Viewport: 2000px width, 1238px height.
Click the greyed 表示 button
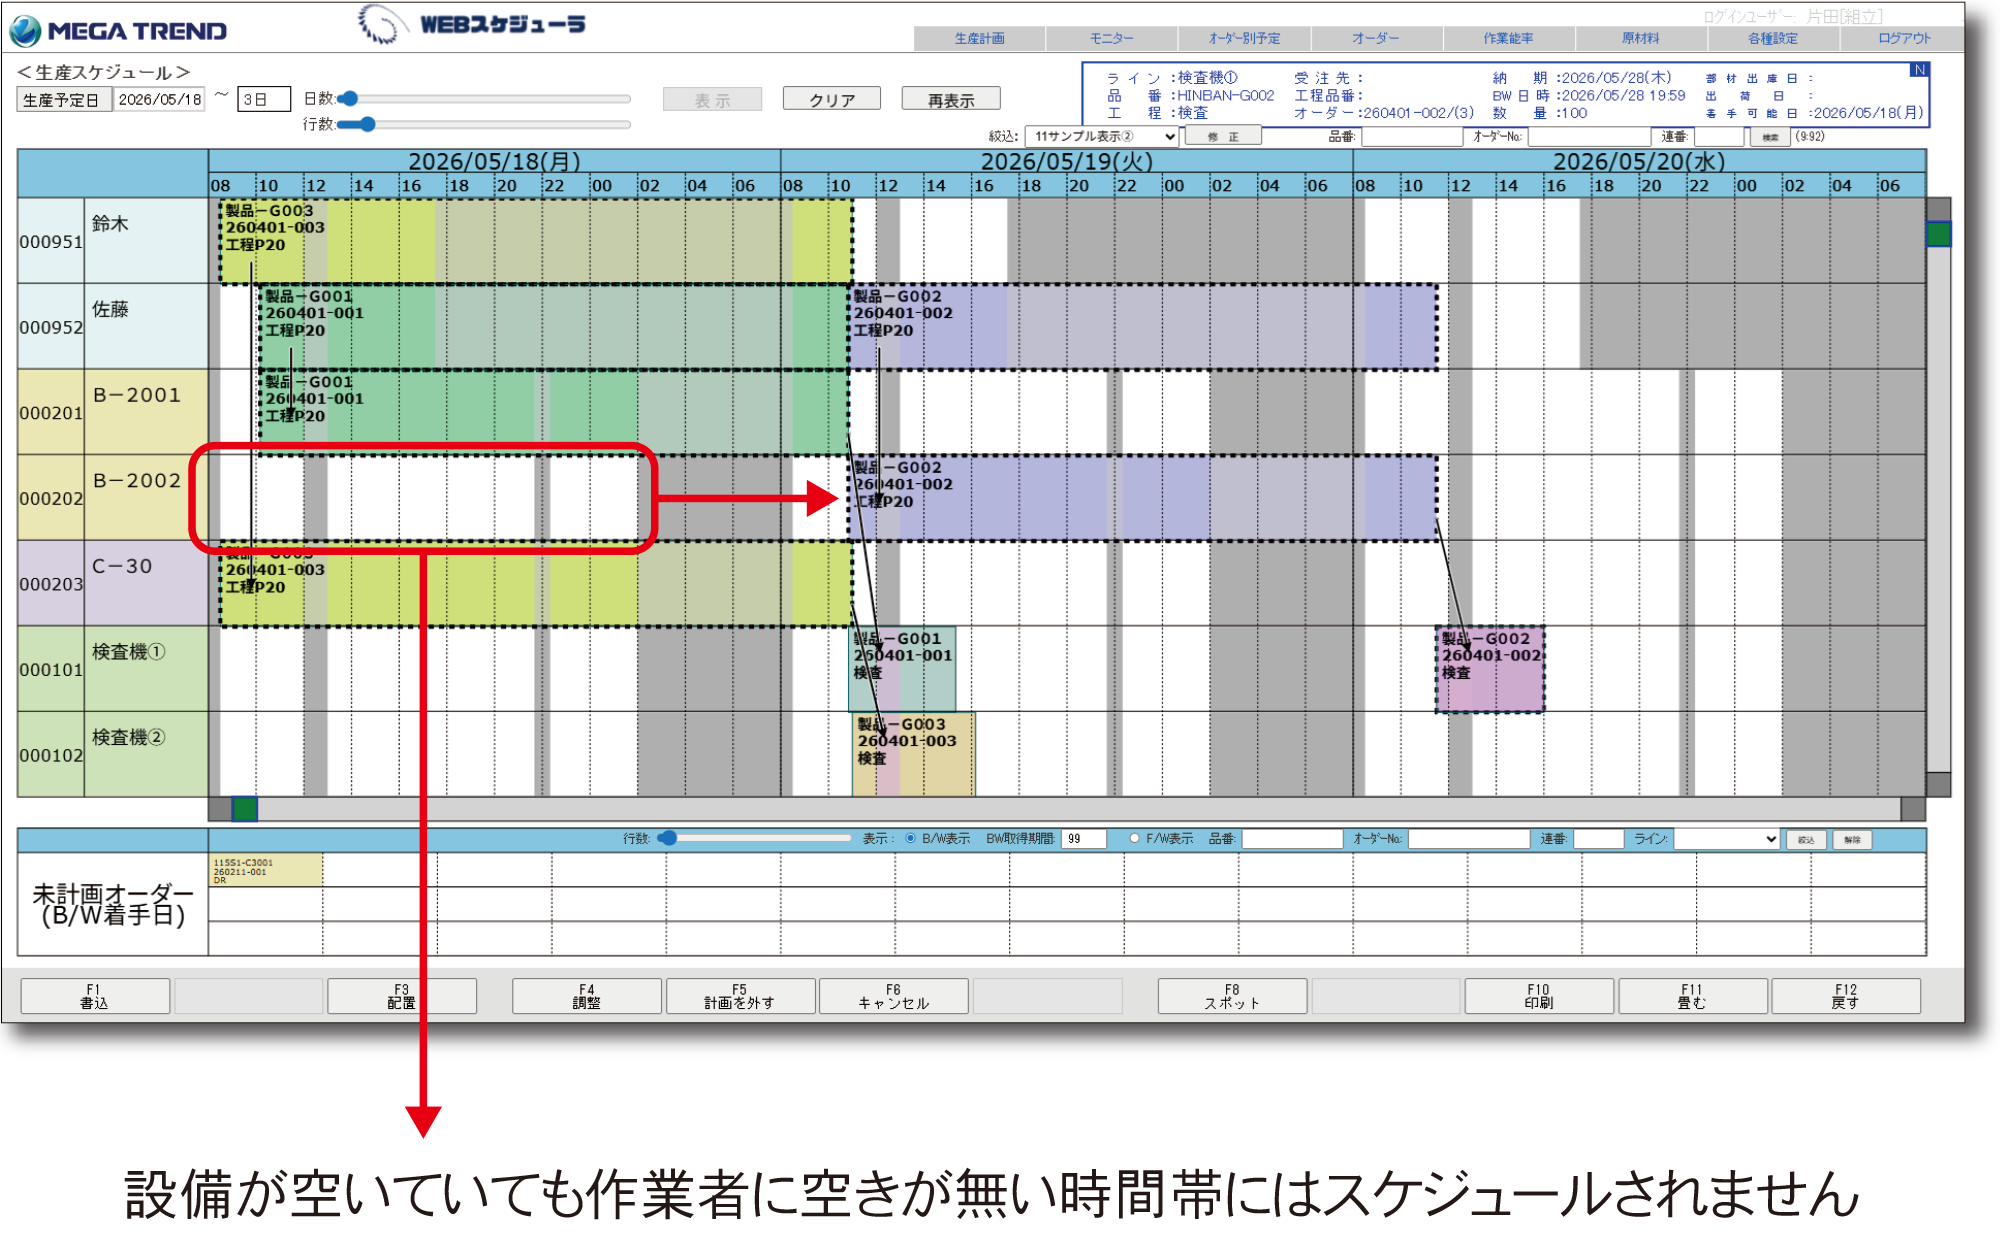click(712, 100)
